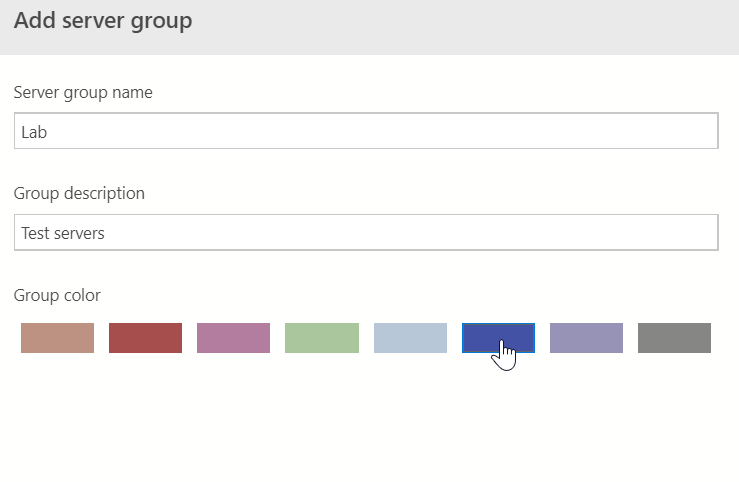Focus the Server group name field
This screenshot has width=739, height=482.
point(366,131)
